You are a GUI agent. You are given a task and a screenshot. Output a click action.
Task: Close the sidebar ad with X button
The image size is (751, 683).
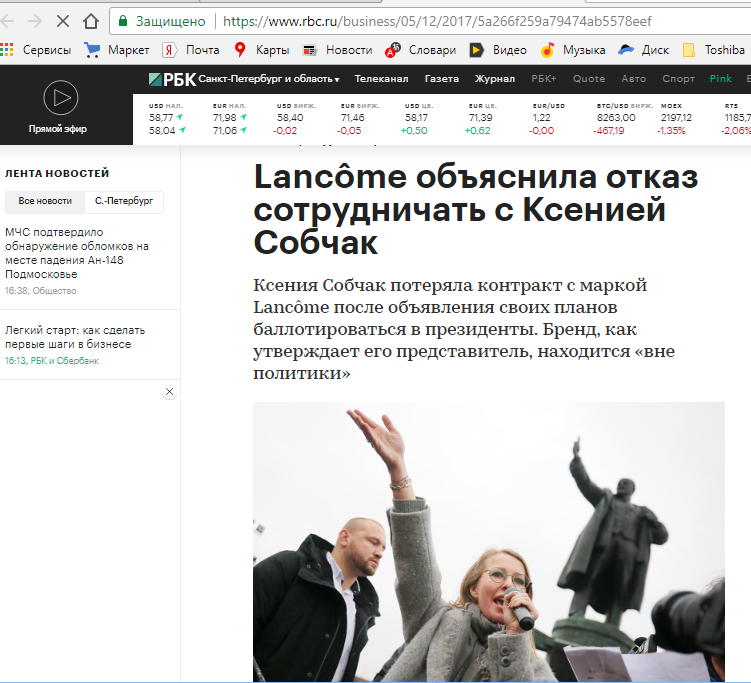tap(169, 392)
